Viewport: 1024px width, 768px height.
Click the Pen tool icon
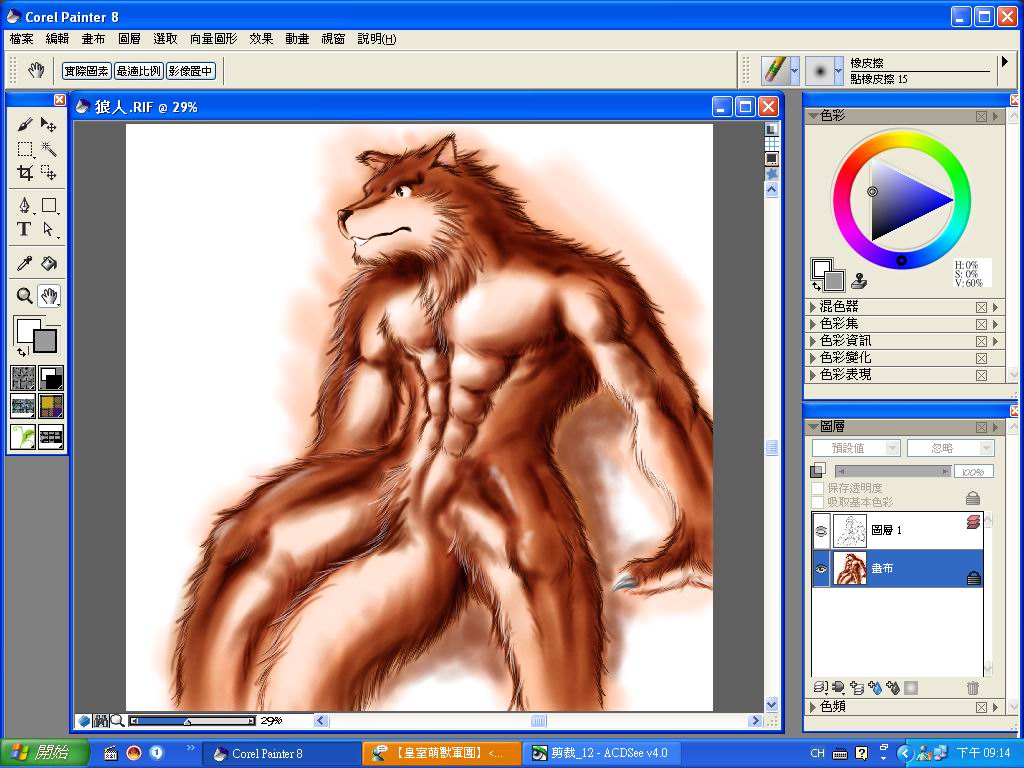pyautogui.click(x=25, y=205)
